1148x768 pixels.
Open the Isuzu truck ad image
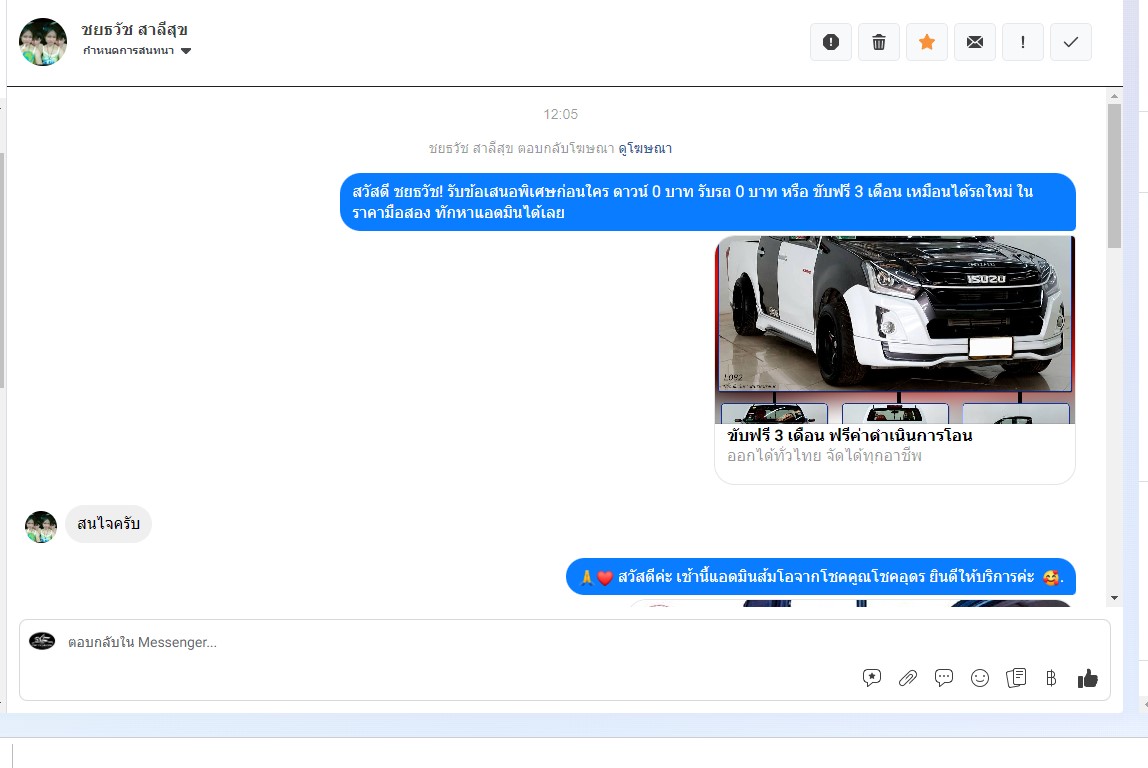(894, 313)
